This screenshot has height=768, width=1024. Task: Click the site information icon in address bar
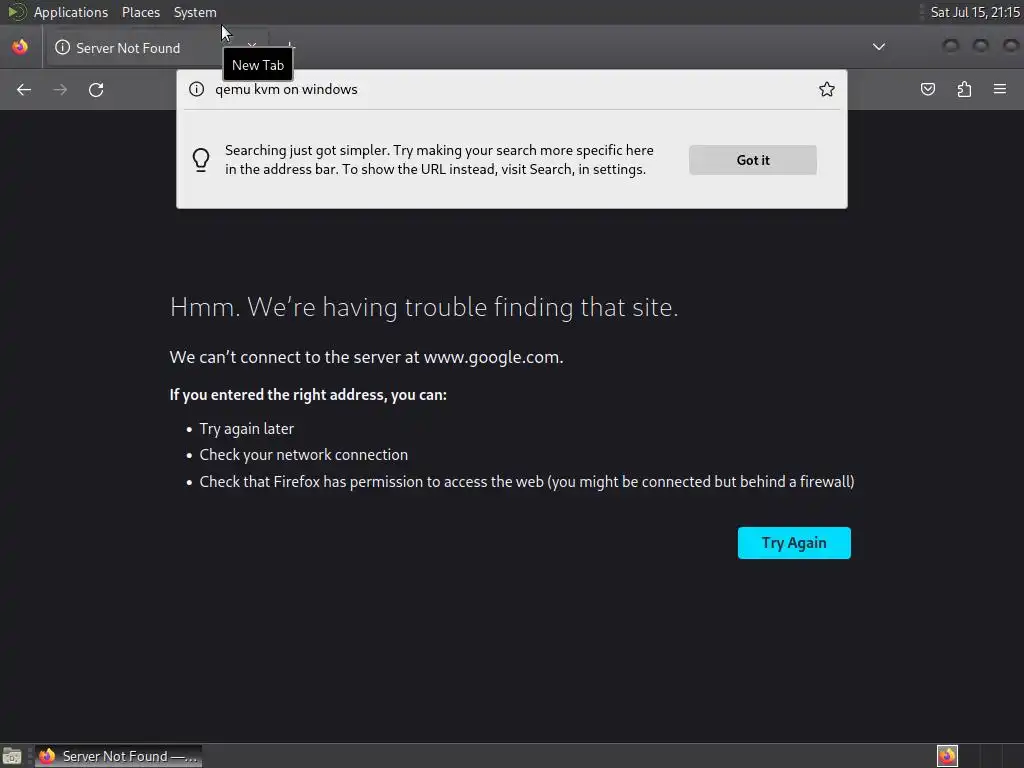tap(197, 89)
